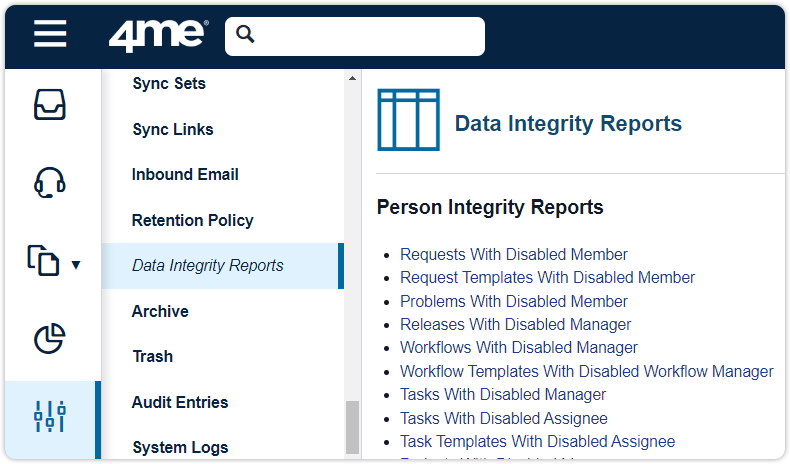The width and height of the screenshot is (790, 464).
Task: Open Tasks With Disabled Manager report
Action: [503, 394]
